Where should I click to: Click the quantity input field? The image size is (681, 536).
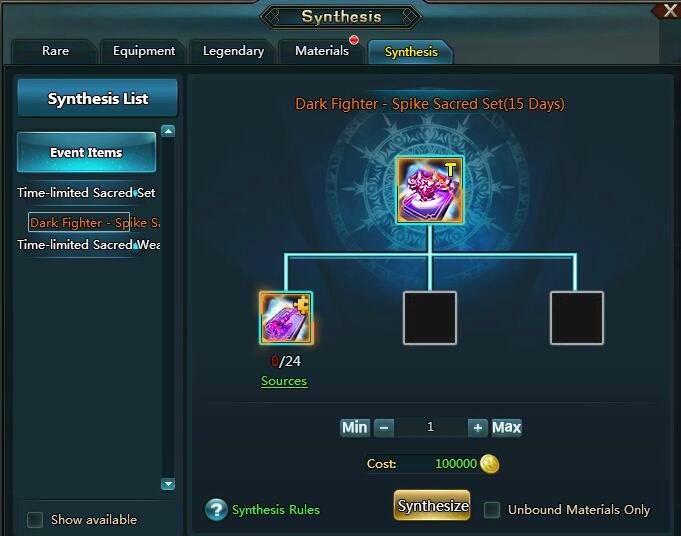[430, 427]
